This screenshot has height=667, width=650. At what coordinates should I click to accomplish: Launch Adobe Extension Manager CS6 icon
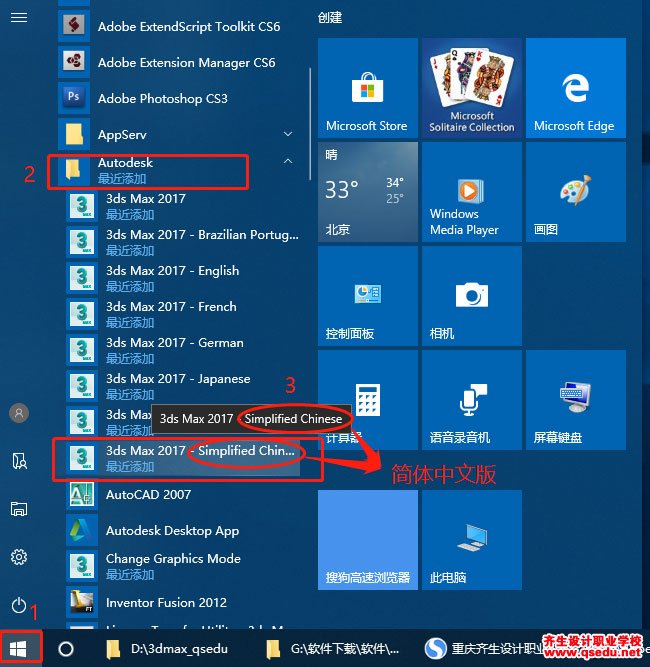coord(74,62)
